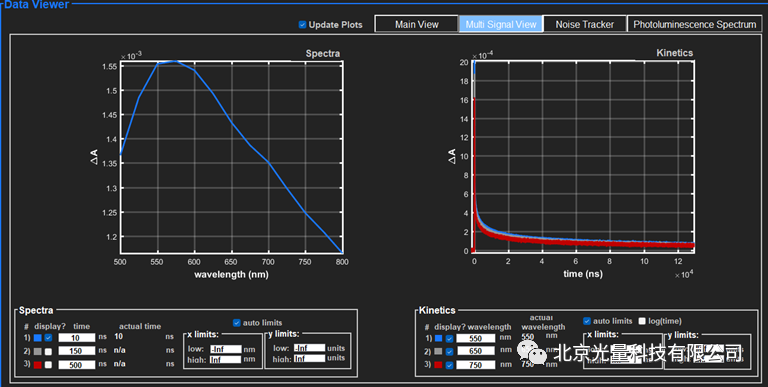Click the wavelength (nm) axis label

[x=231, y=274]
